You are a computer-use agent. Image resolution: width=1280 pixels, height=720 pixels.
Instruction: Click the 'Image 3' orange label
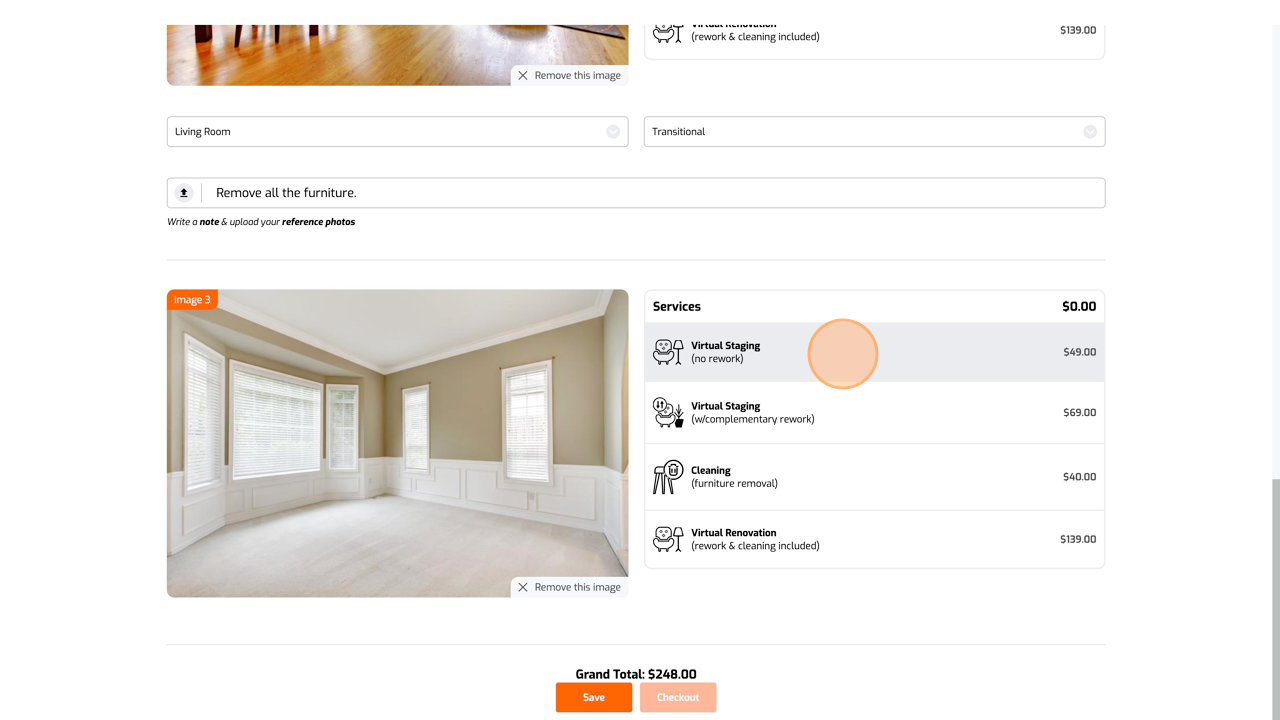[x=192, y=300]
